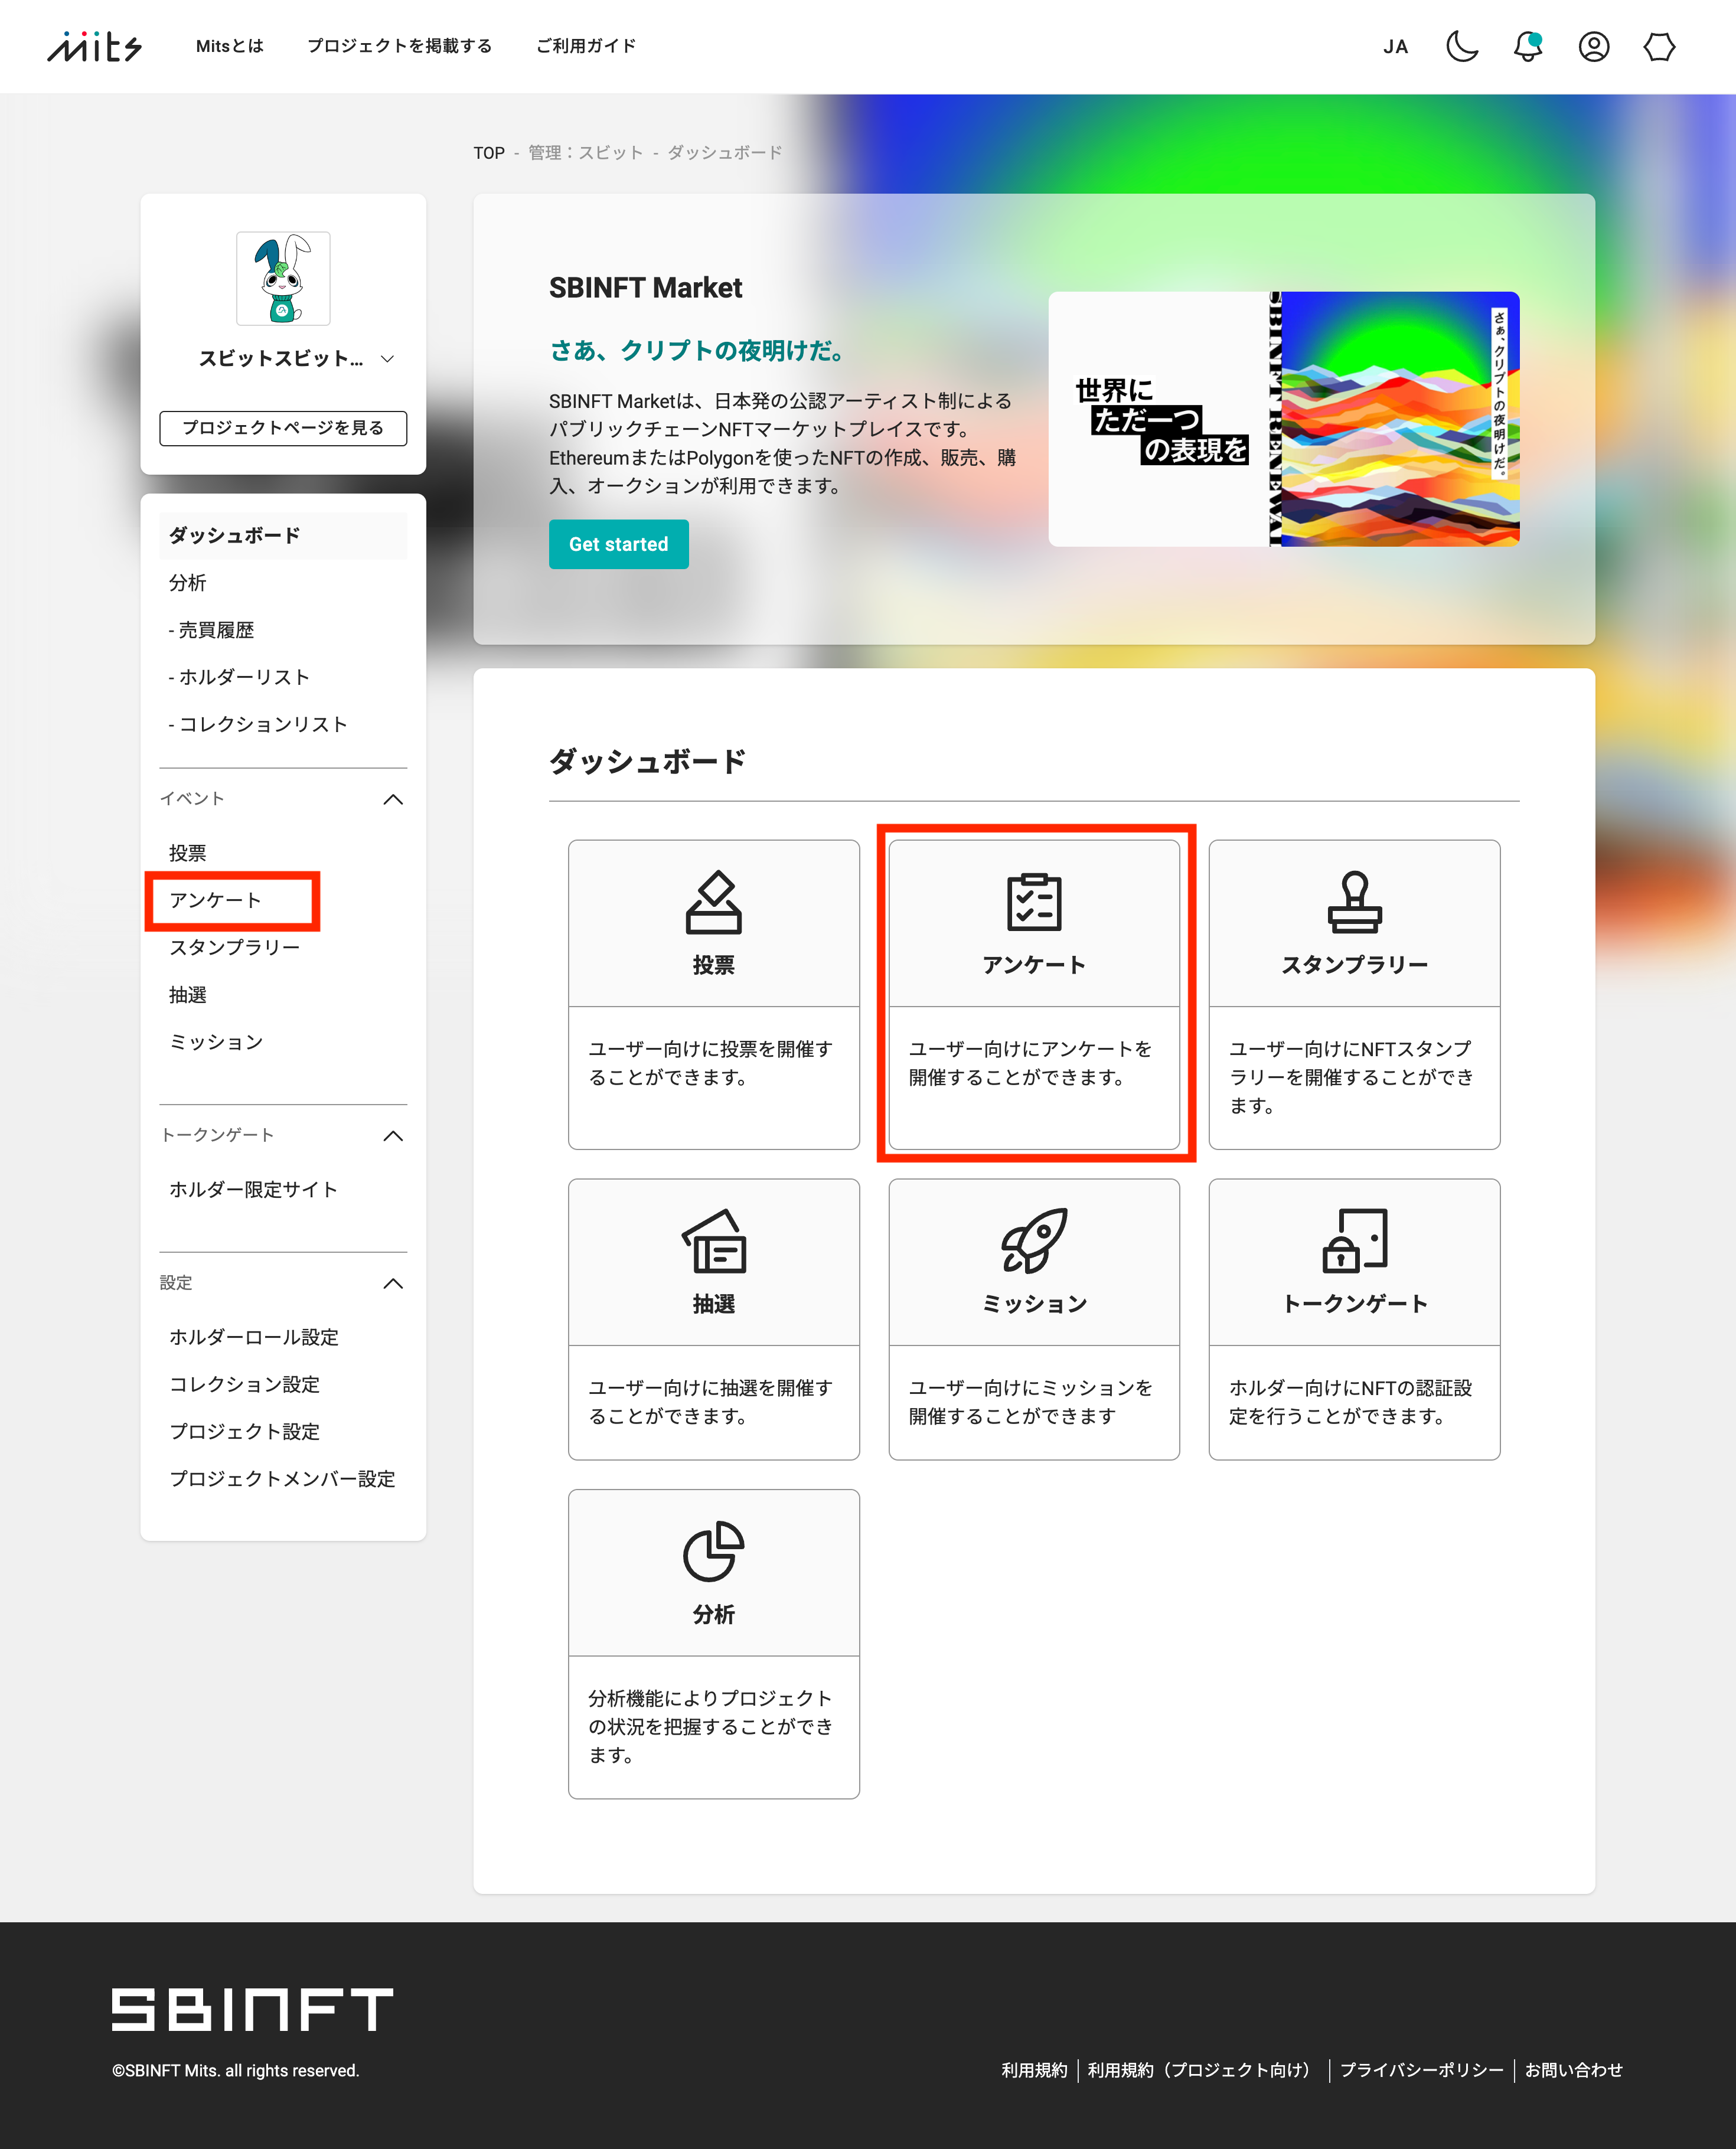Open 分析 in sidebar
The width and height of the screenshot is (1736, 2149).
(x=188, y=583)
